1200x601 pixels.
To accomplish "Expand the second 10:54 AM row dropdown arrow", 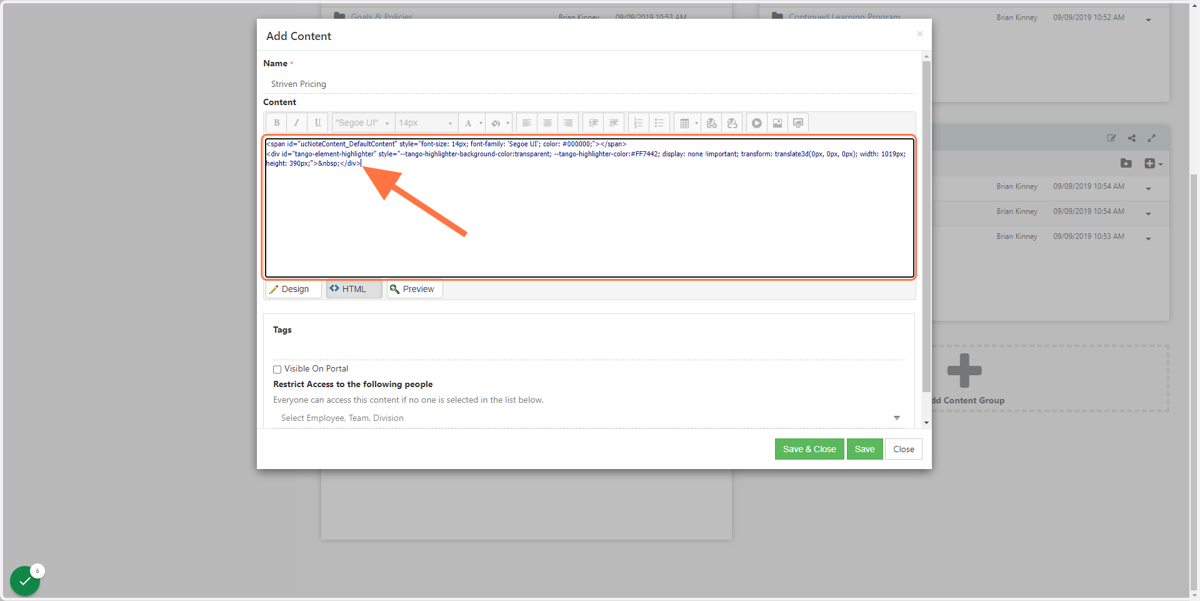I will pyautogui.click(x=1148, y=214).
